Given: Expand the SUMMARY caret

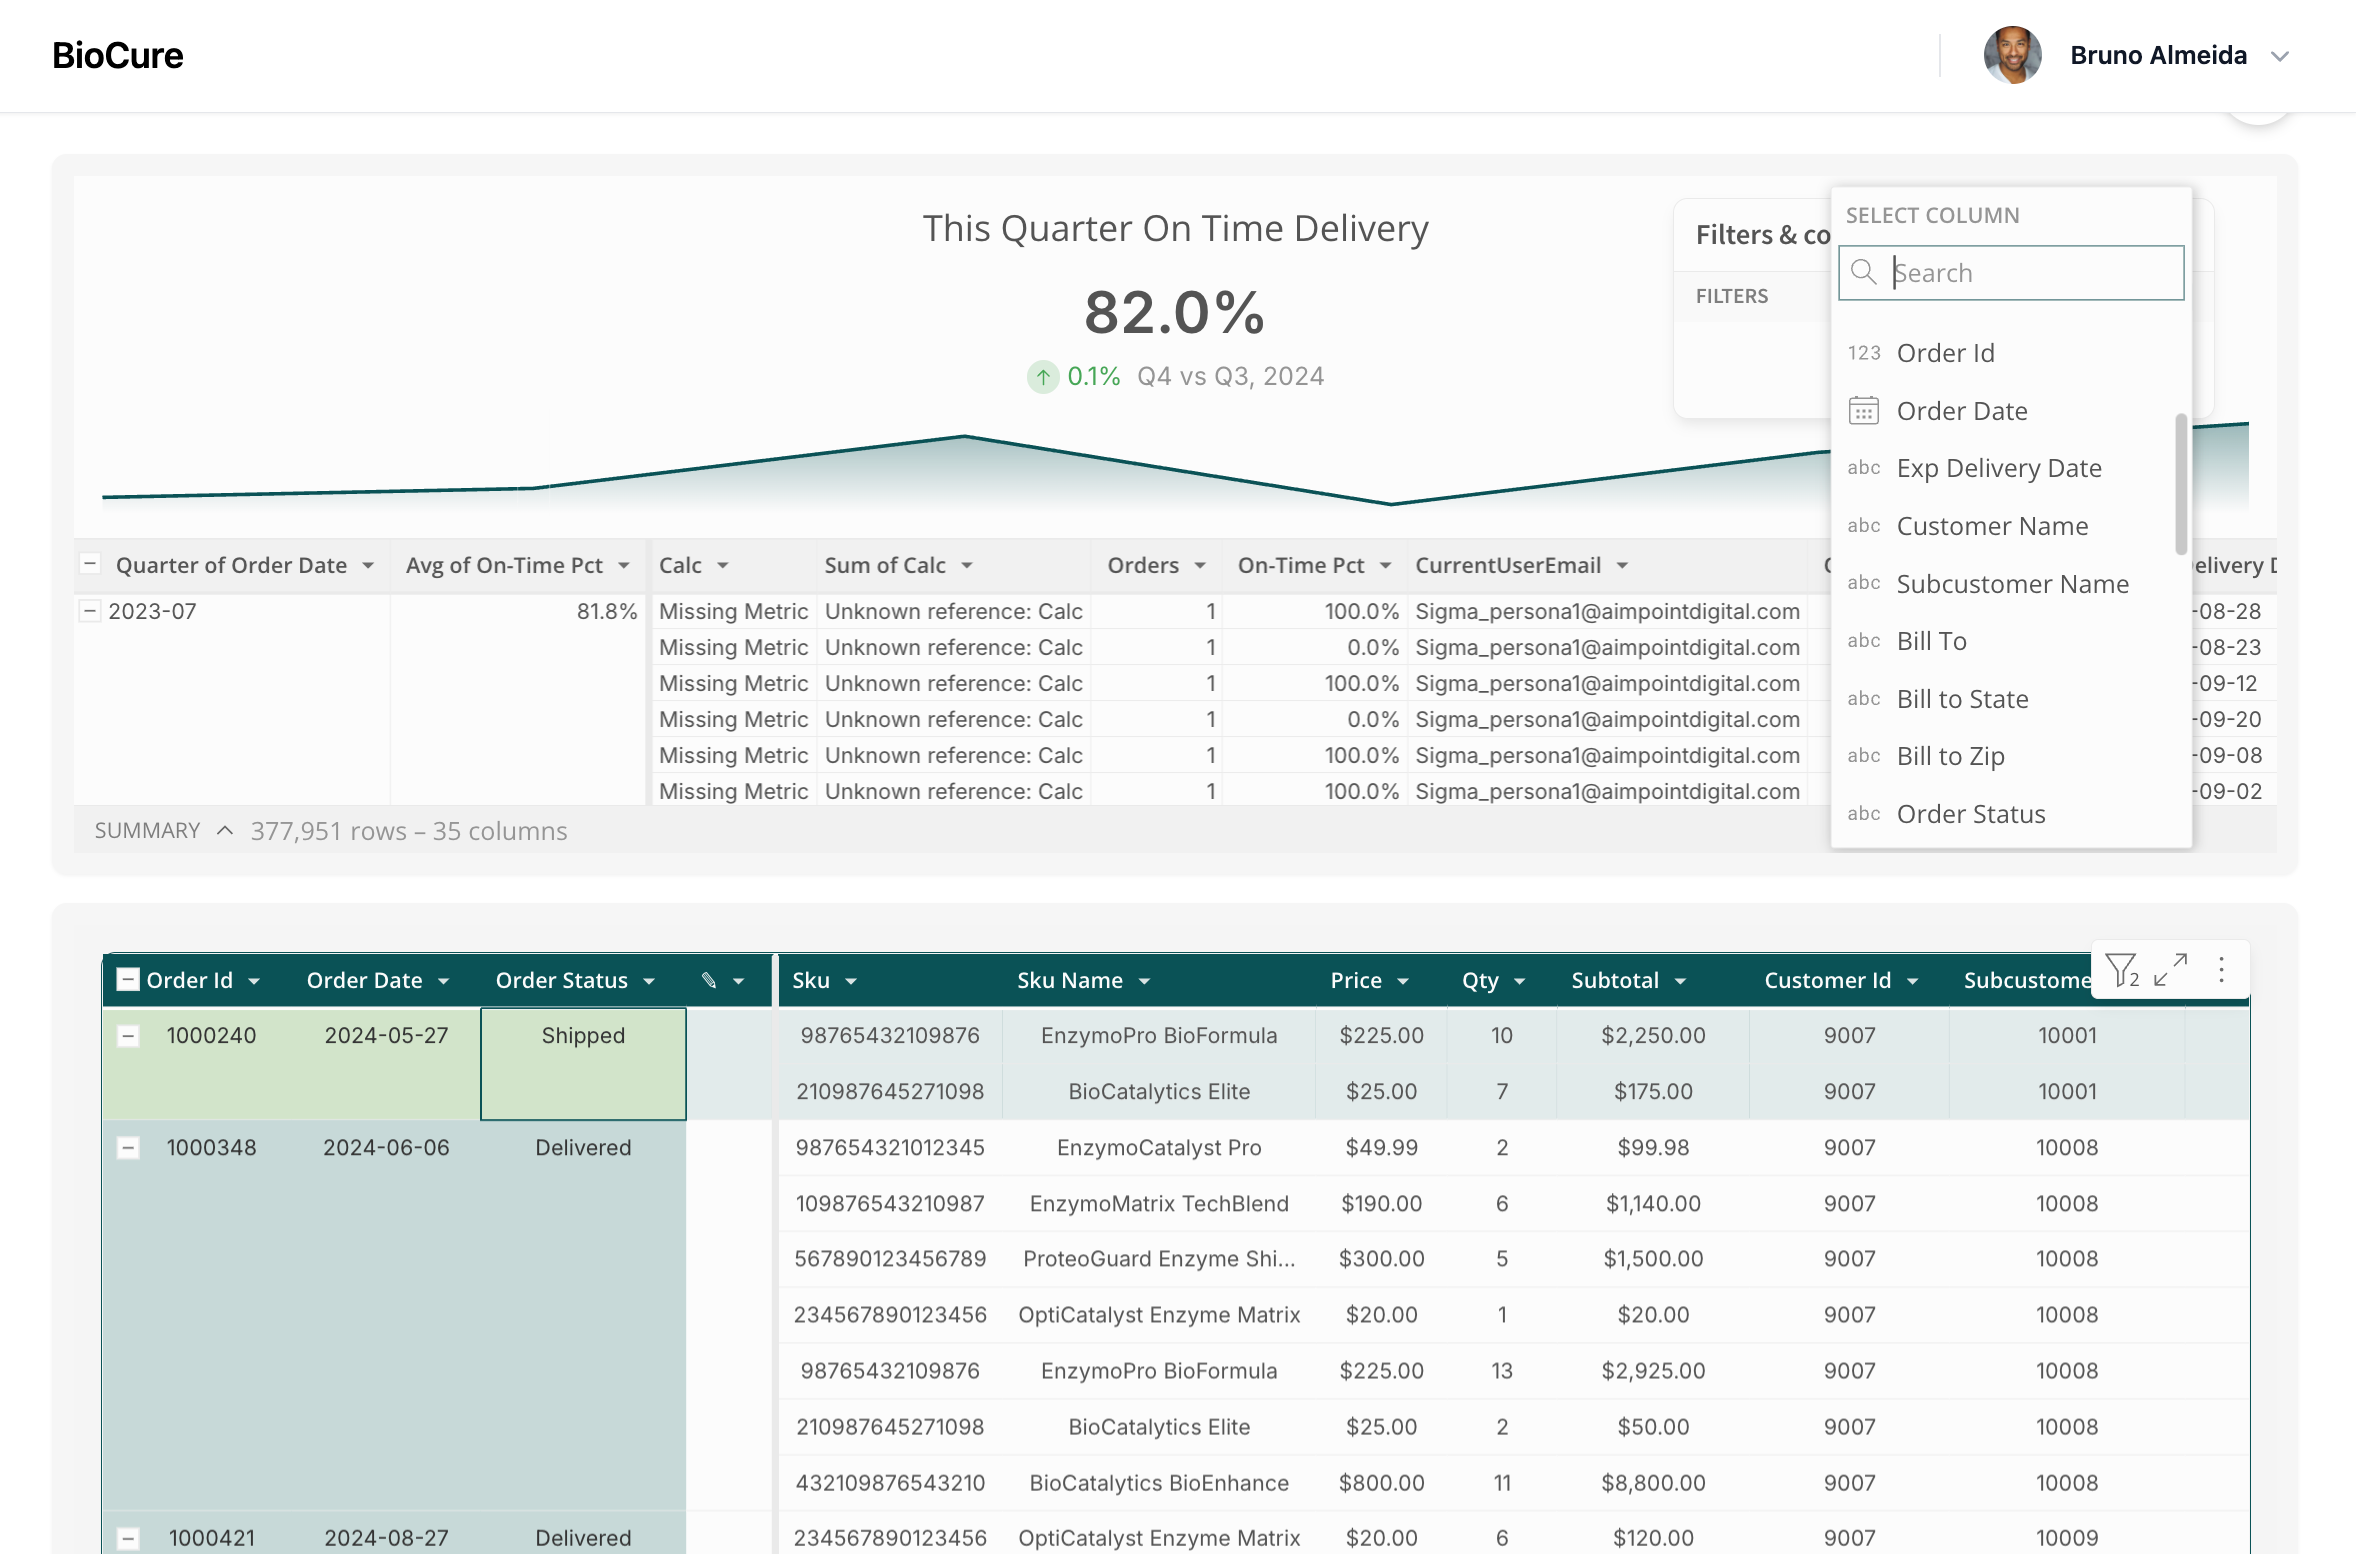Looking at the screenshot, I should (225, 831).
